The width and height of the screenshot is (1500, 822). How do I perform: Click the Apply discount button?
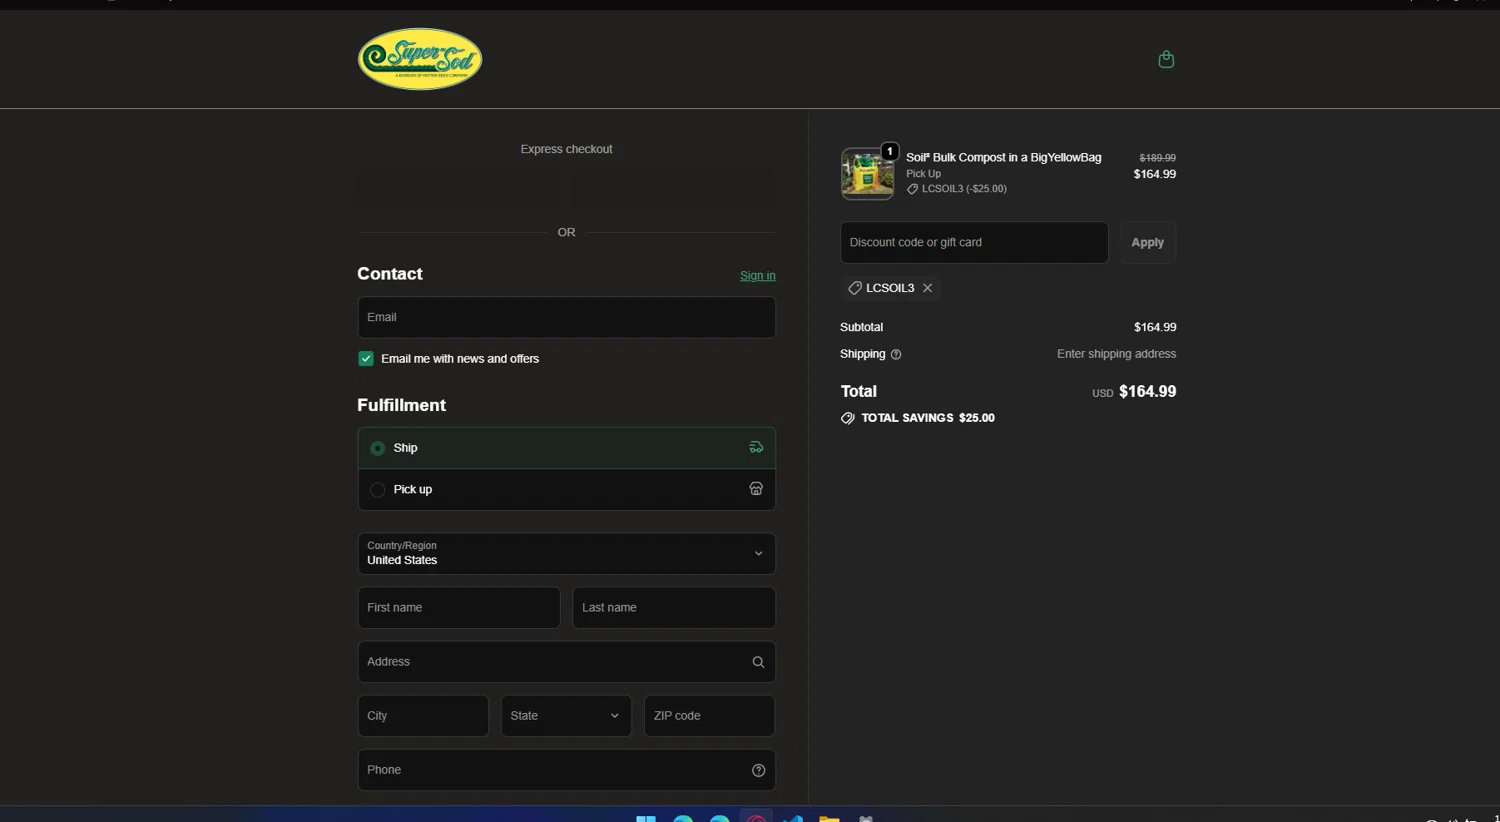coord(1147,243)
